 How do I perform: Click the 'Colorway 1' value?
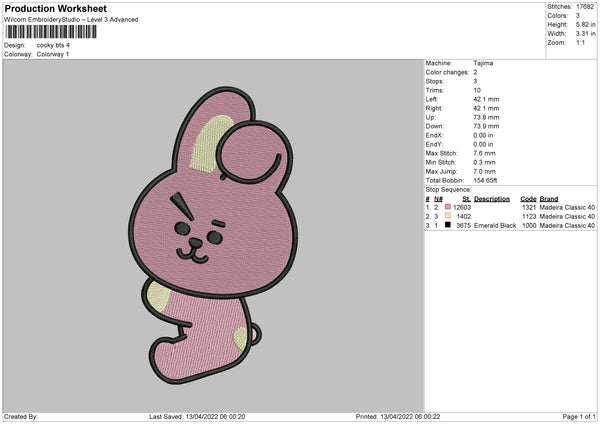click(x=53, y=54)
